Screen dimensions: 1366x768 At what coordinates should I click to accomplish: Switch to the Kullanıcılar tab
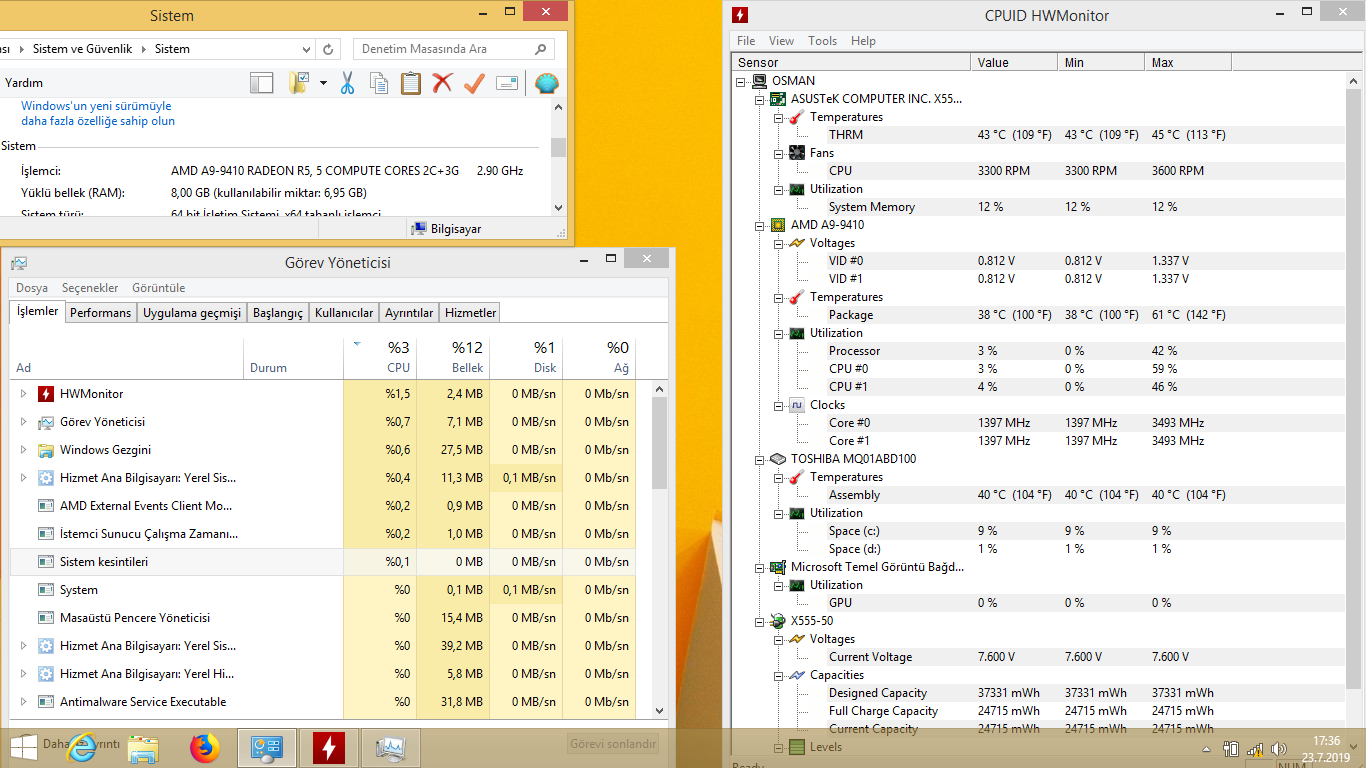point(344,313)
